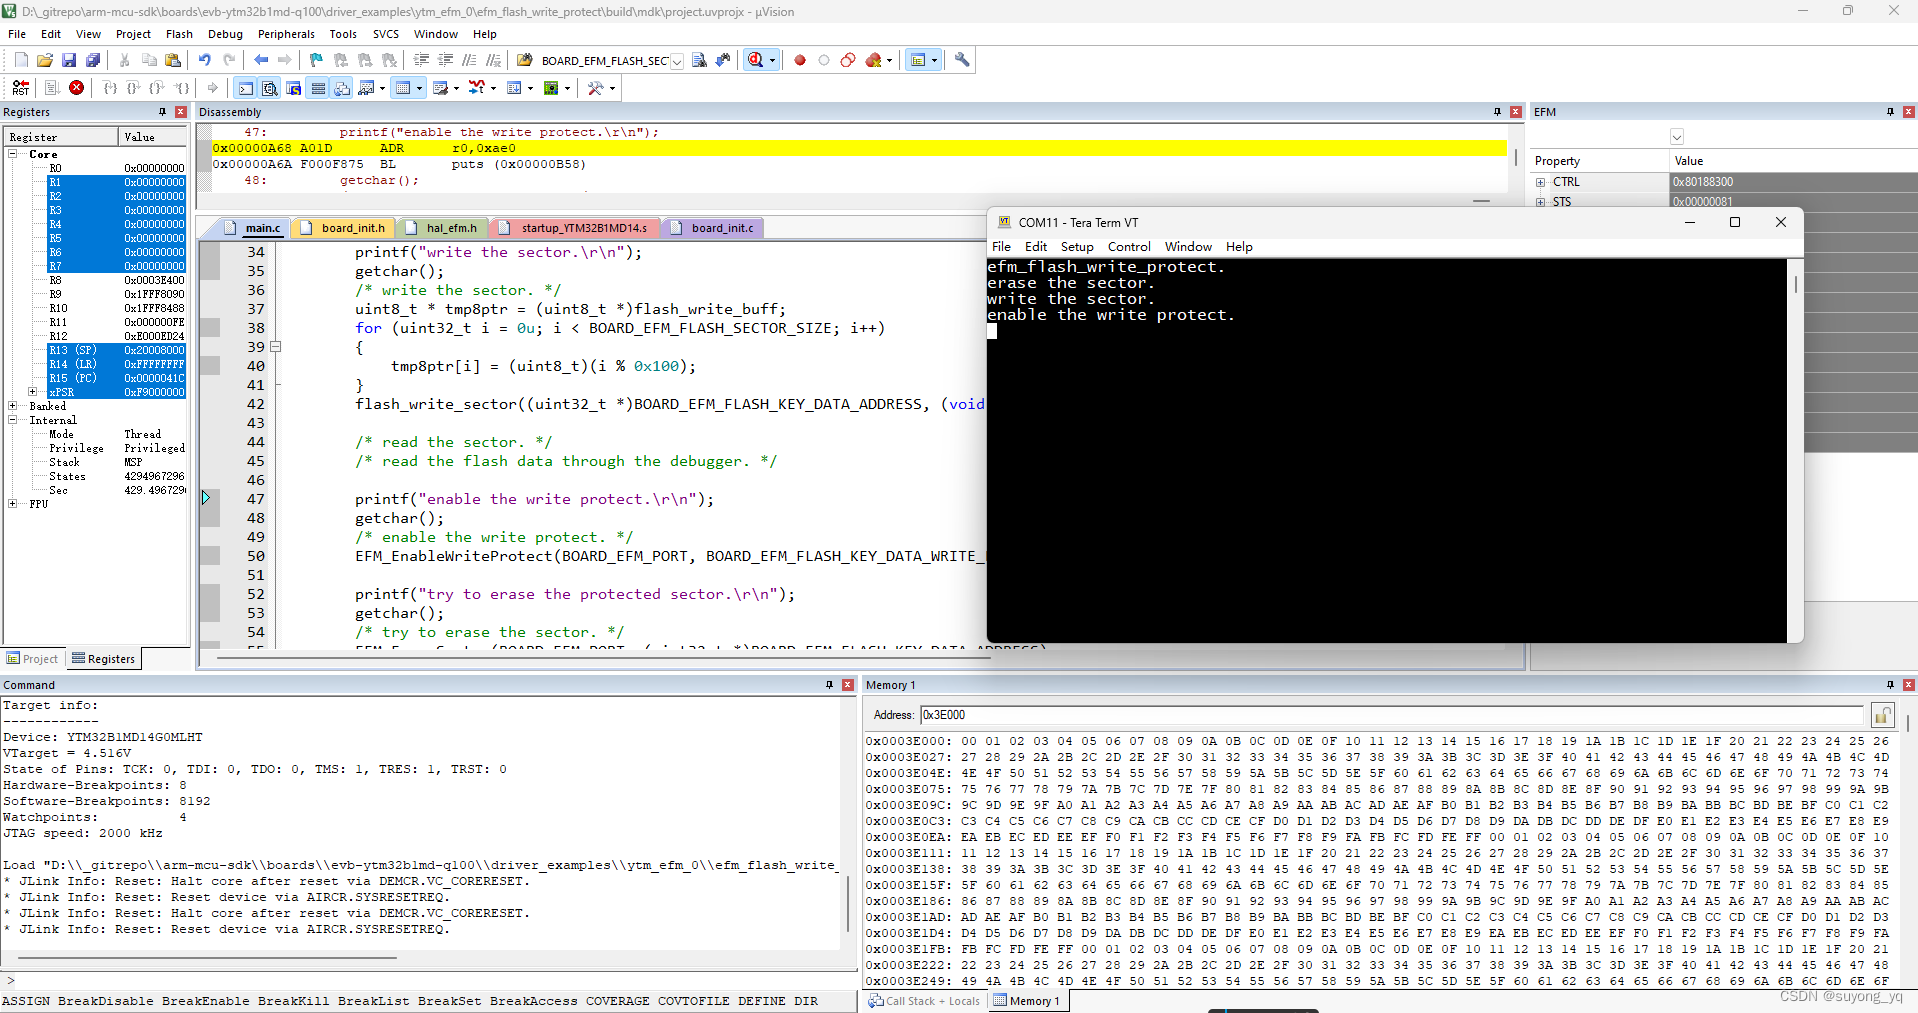Focus the Command window prompt line

pos(428,981)
